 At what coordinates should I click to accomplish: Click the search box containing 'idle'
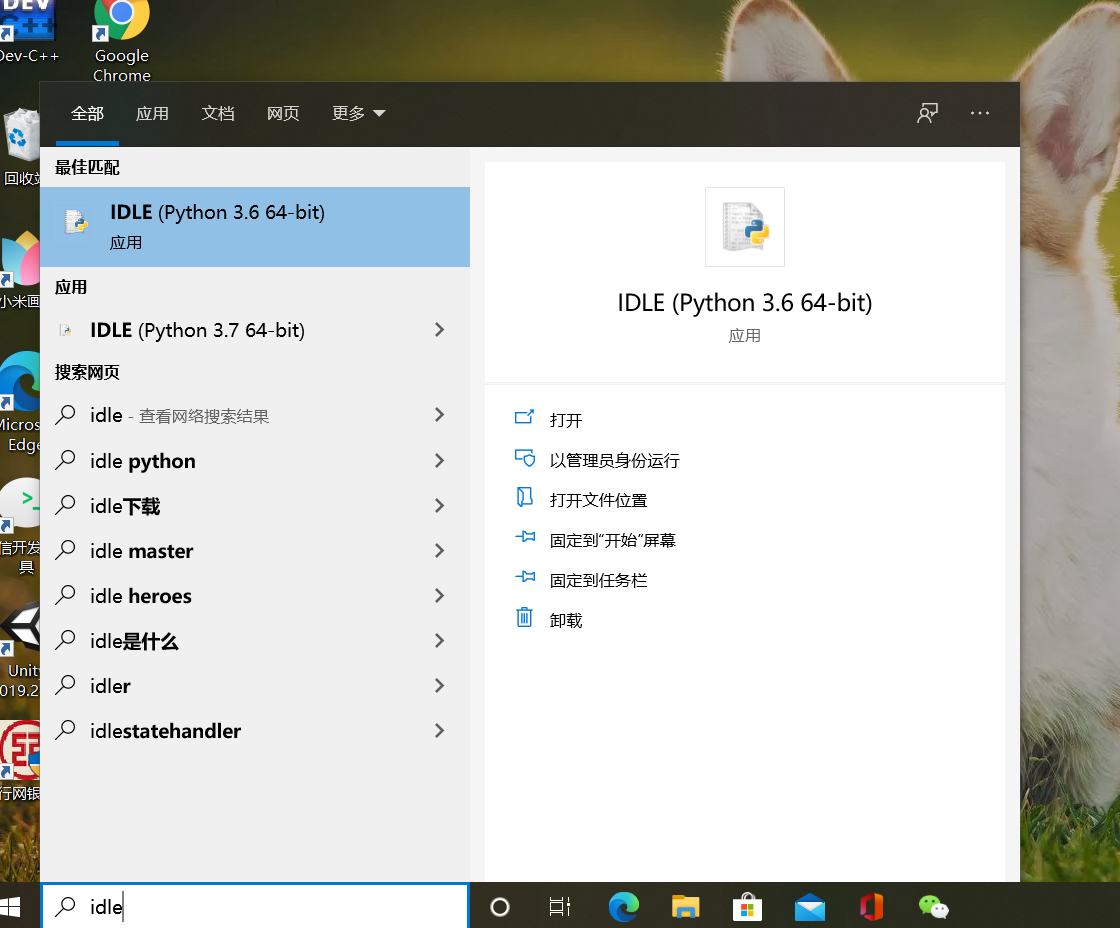[255, 907]
